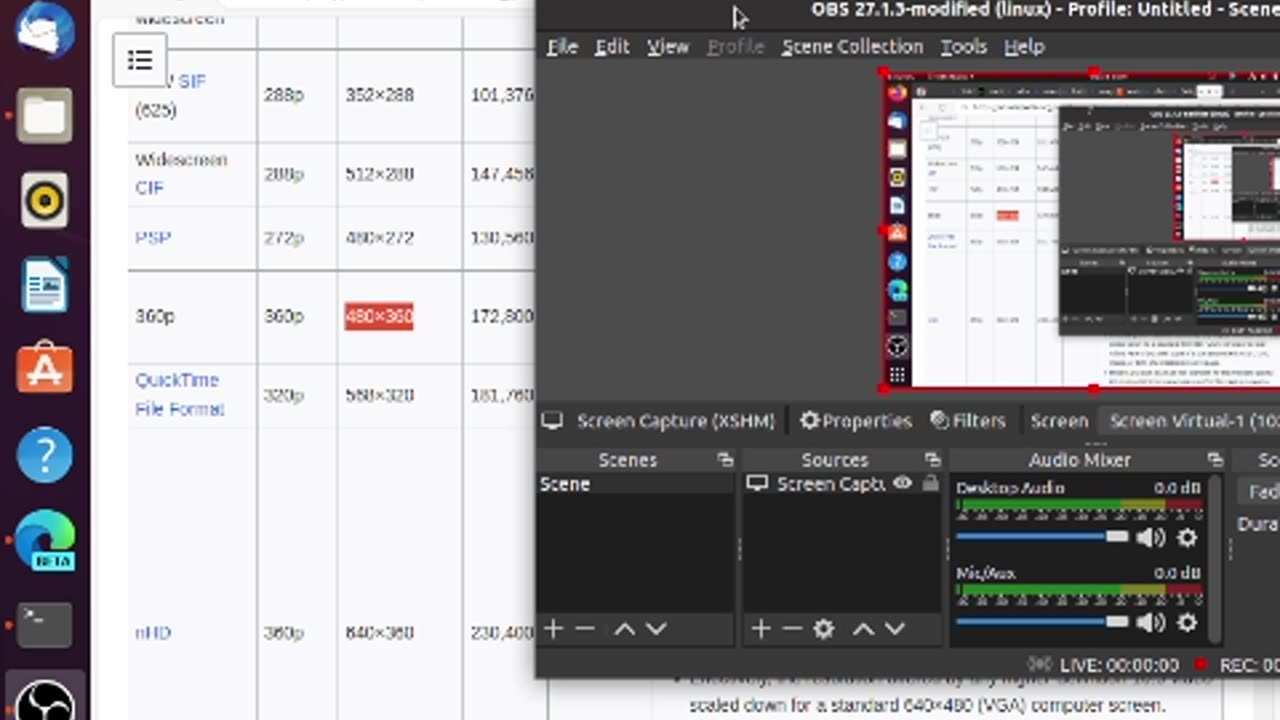This screenshot has width=1280, height=720.
Task: Move scene down in Scenes panel
Action: [656, 629]
